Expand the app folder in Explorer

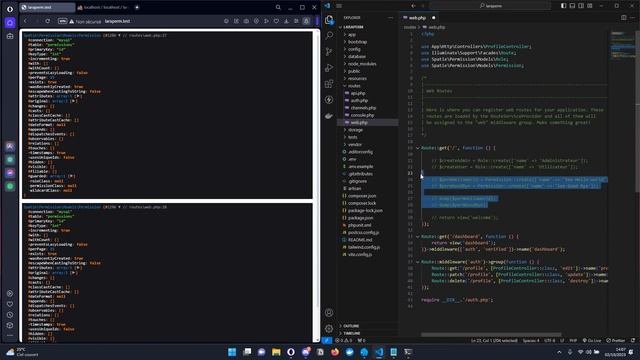tap(351, 34)
